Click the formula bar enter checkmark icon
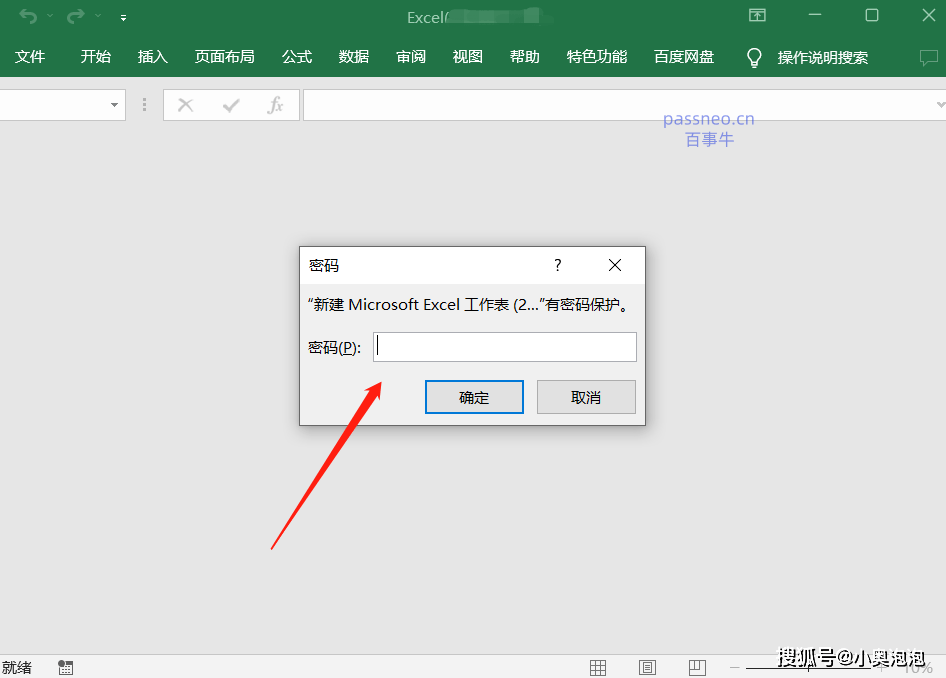Image resolution: width=946 pixels, height=678 pixels. coord(231,105)
